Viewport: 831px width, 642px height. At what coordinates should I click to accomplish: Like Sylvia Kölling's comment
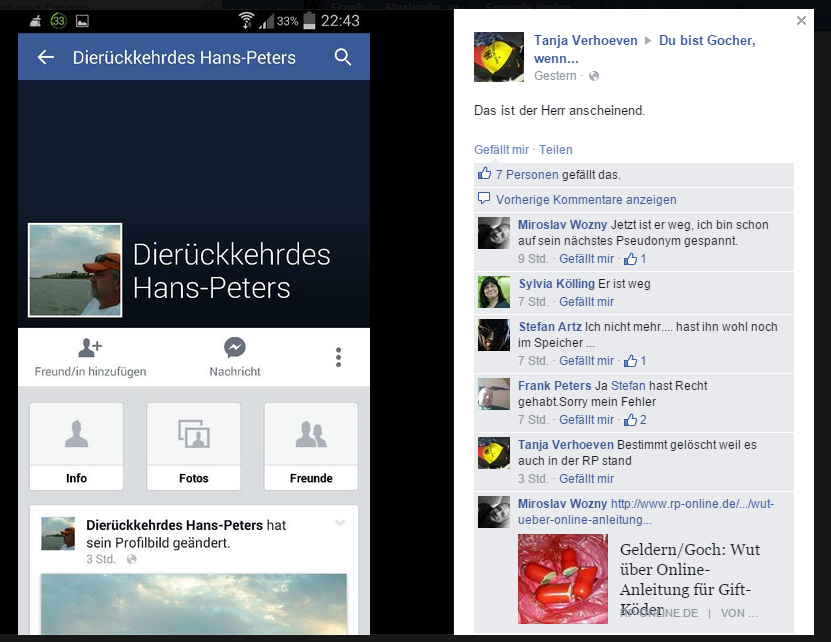pyautogui.click(x=586, y=302)
